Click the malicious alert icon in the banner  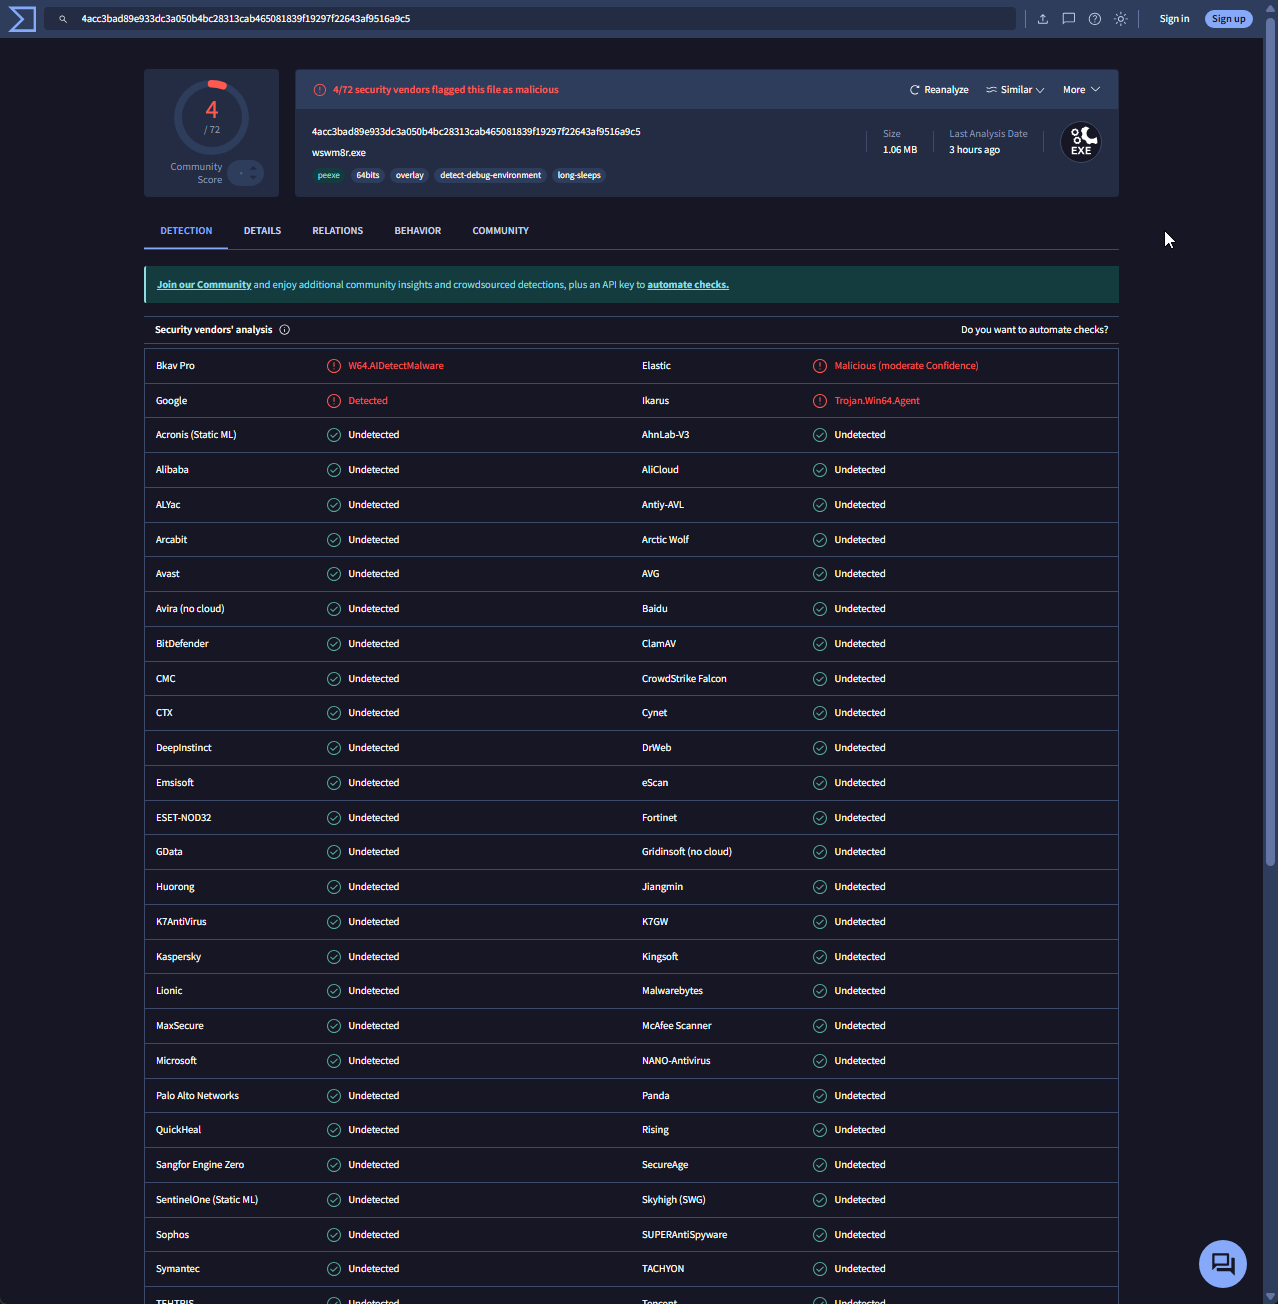(320, 90)
